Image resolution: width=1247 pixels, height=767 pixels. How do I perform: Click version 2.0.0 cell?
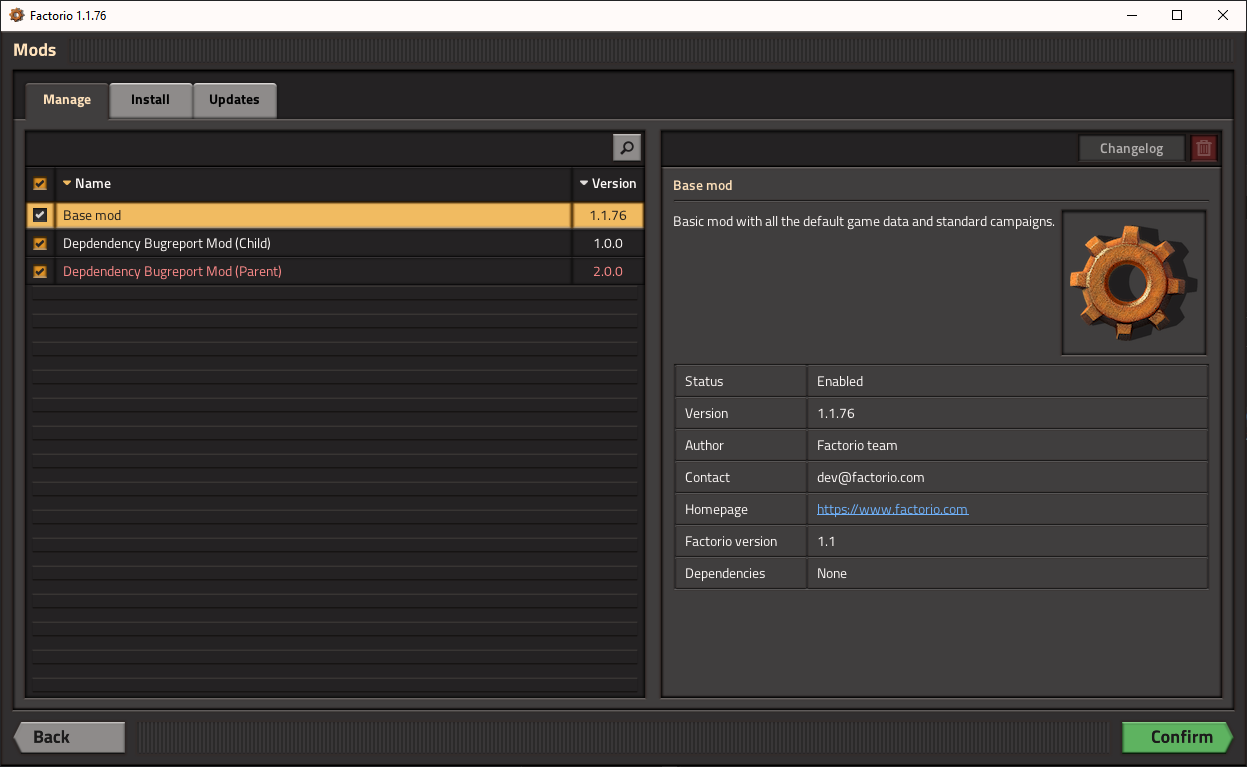pos(608,271)
